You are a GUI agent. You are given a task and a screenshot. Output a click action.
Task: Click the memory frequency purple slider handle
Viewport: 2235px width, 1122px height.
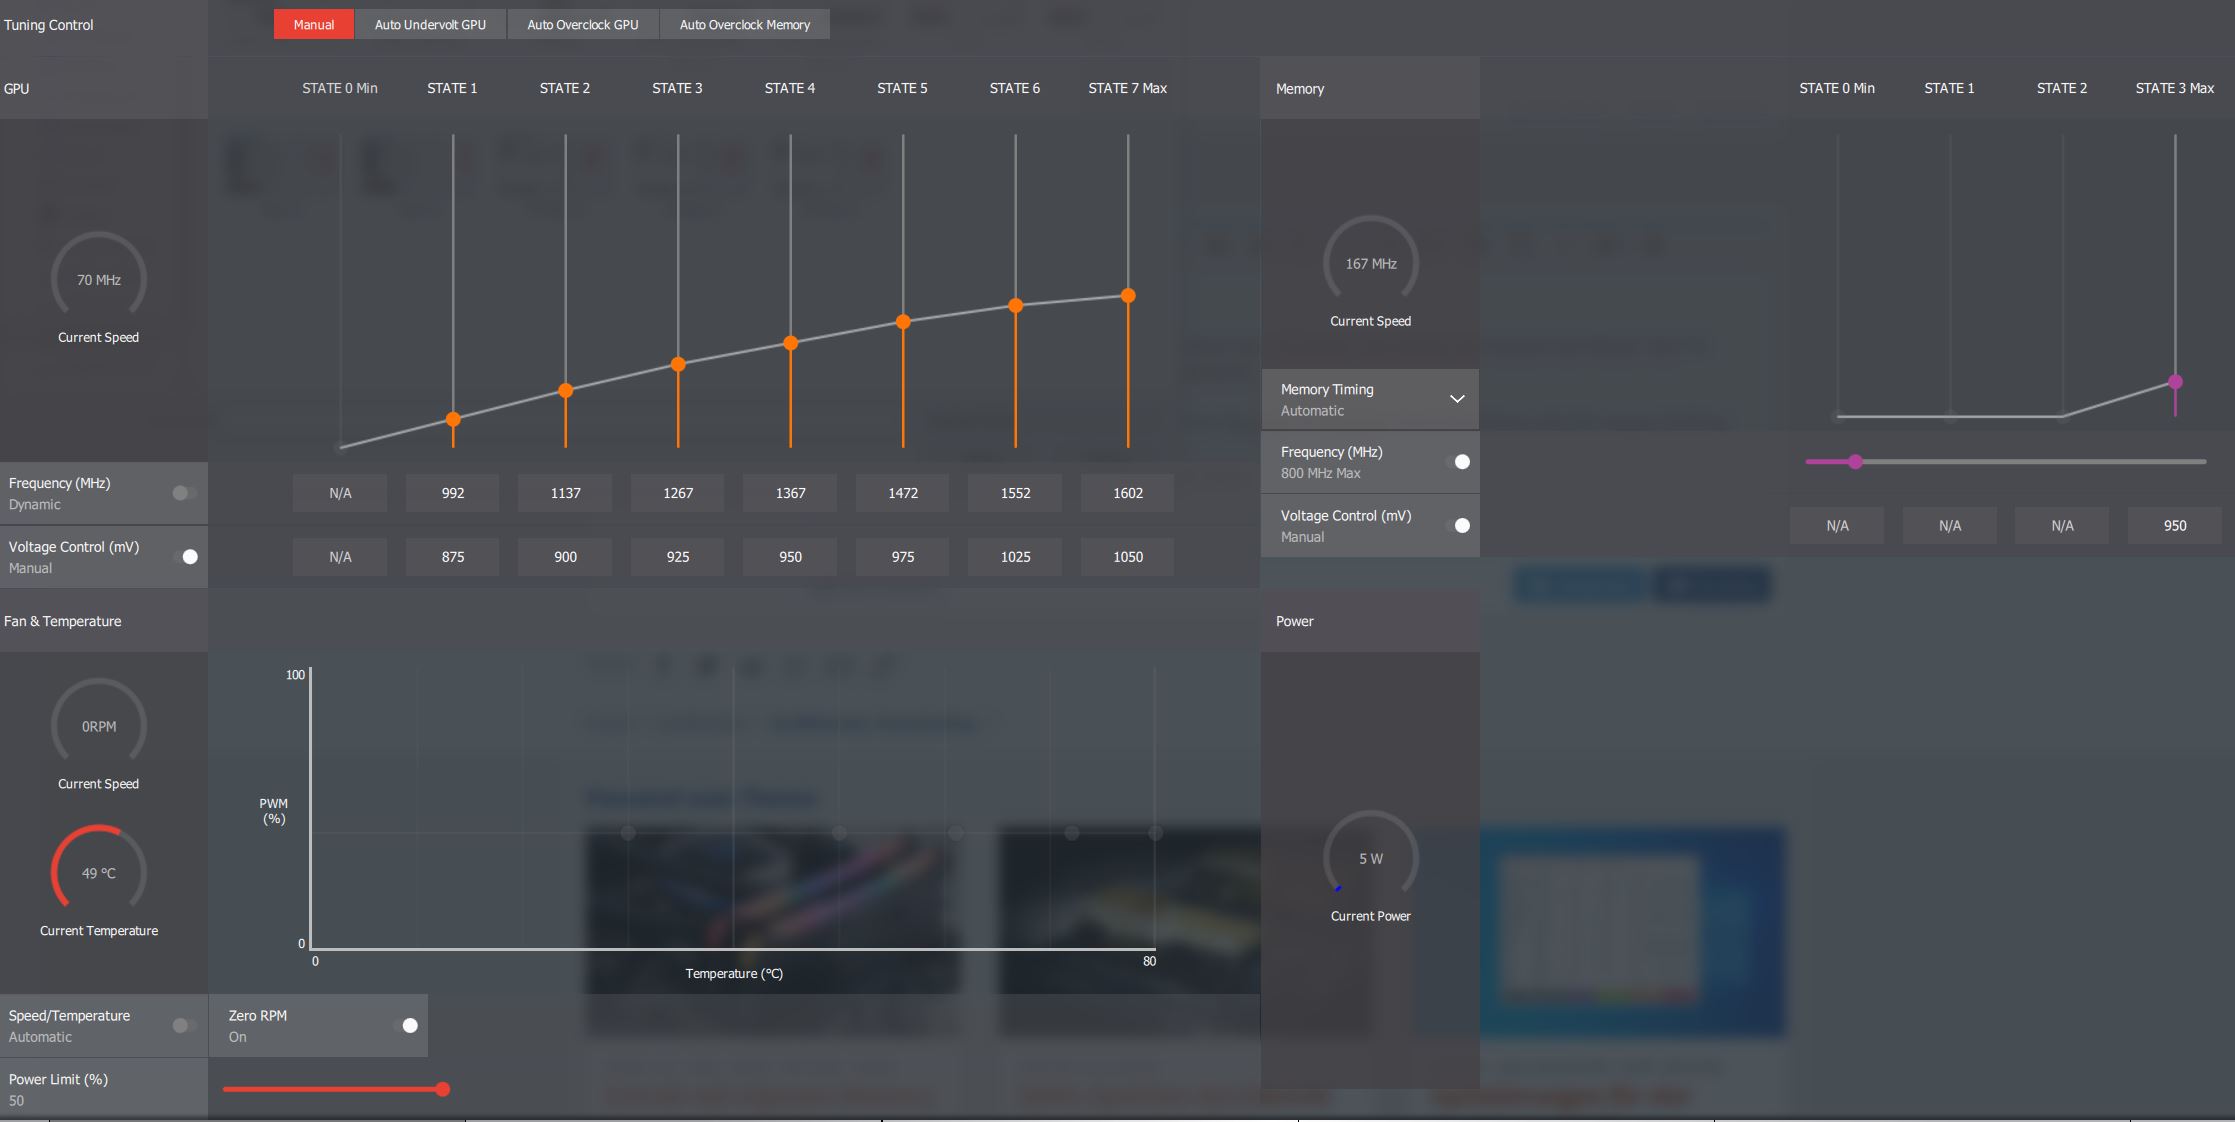pos(1855,462)
